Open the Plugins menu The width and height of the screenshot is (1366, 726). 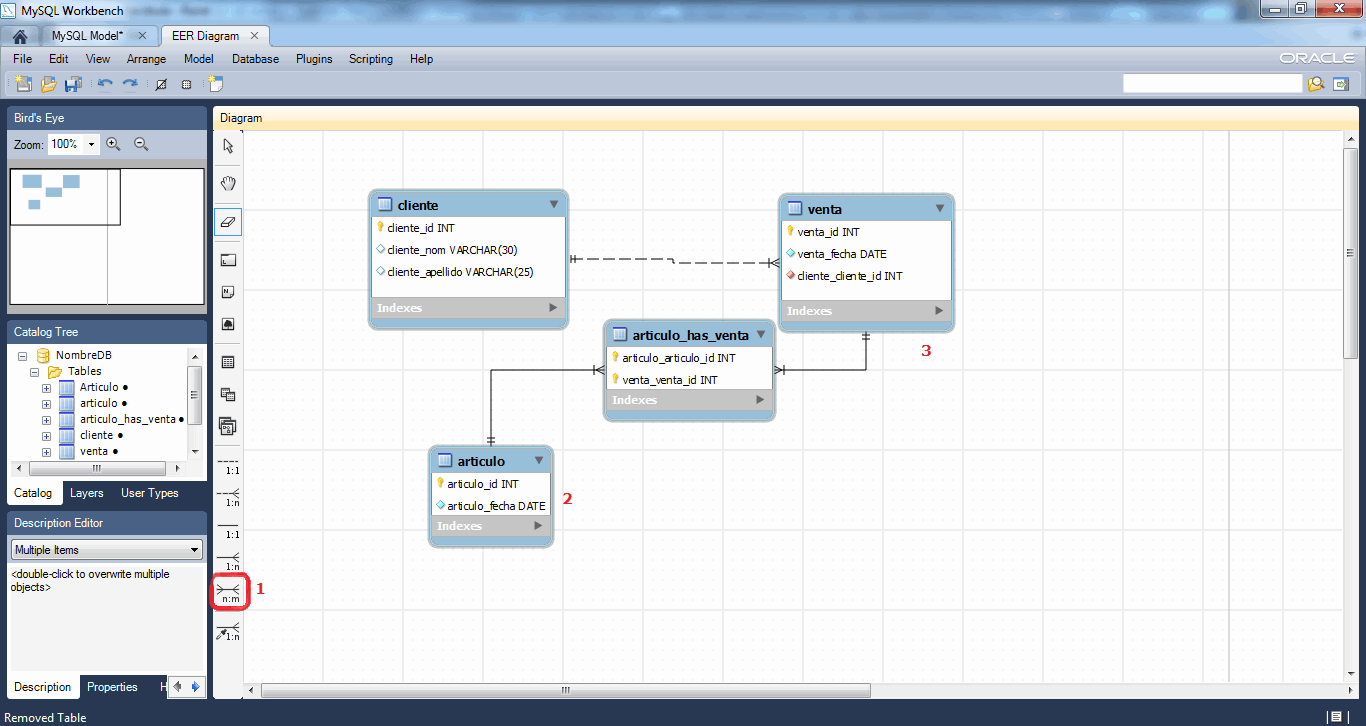pos(314,59)
